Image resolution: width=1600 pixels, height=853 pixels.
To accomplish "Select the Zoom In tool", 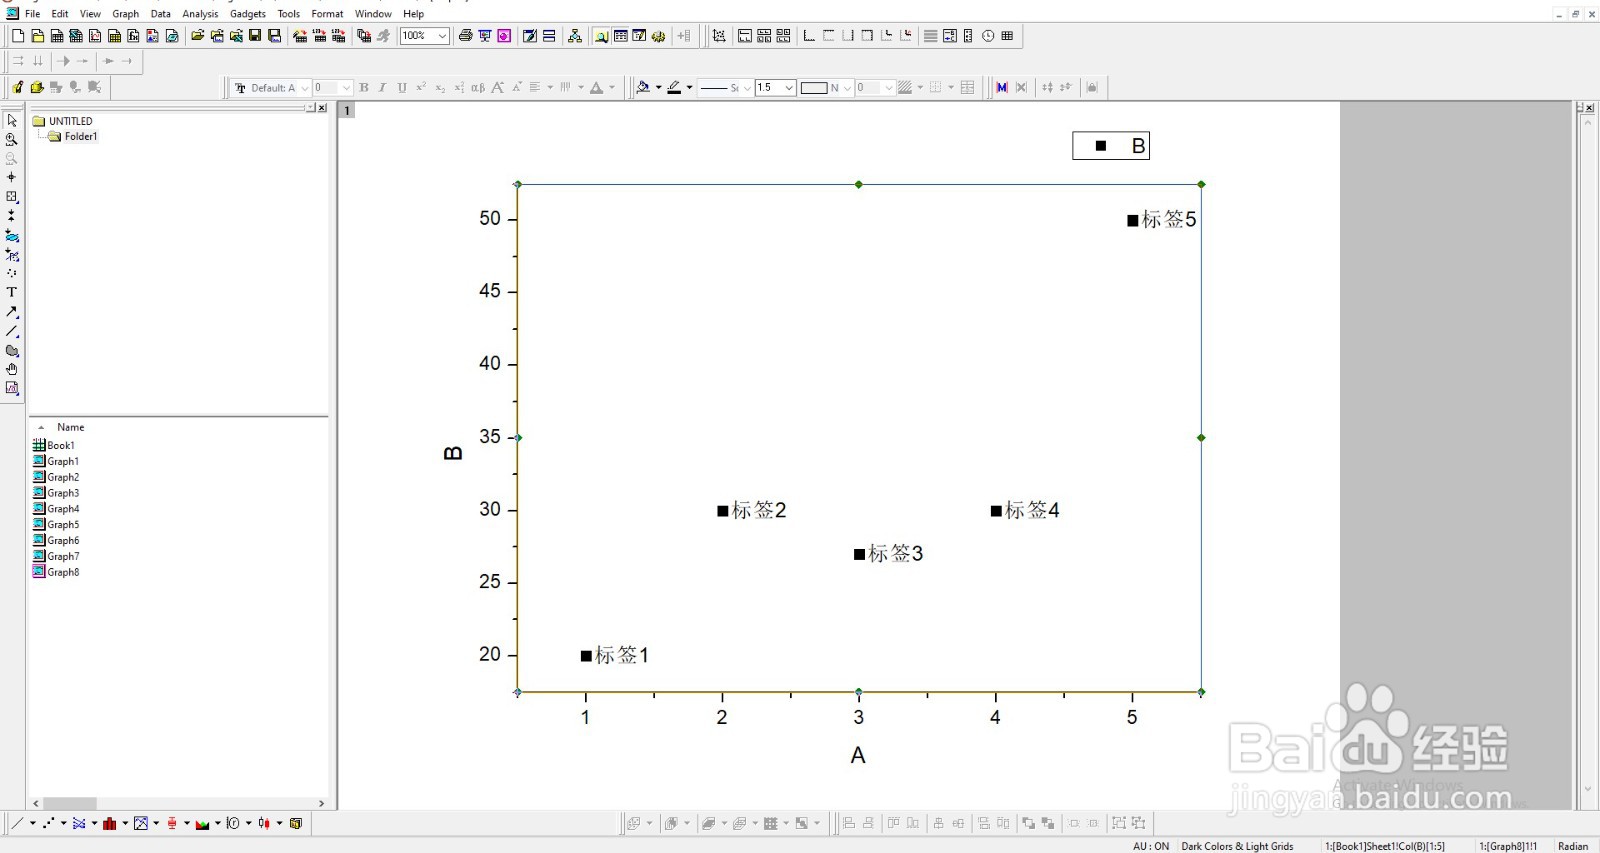I will pyautogui.click(x=12, y=139).
